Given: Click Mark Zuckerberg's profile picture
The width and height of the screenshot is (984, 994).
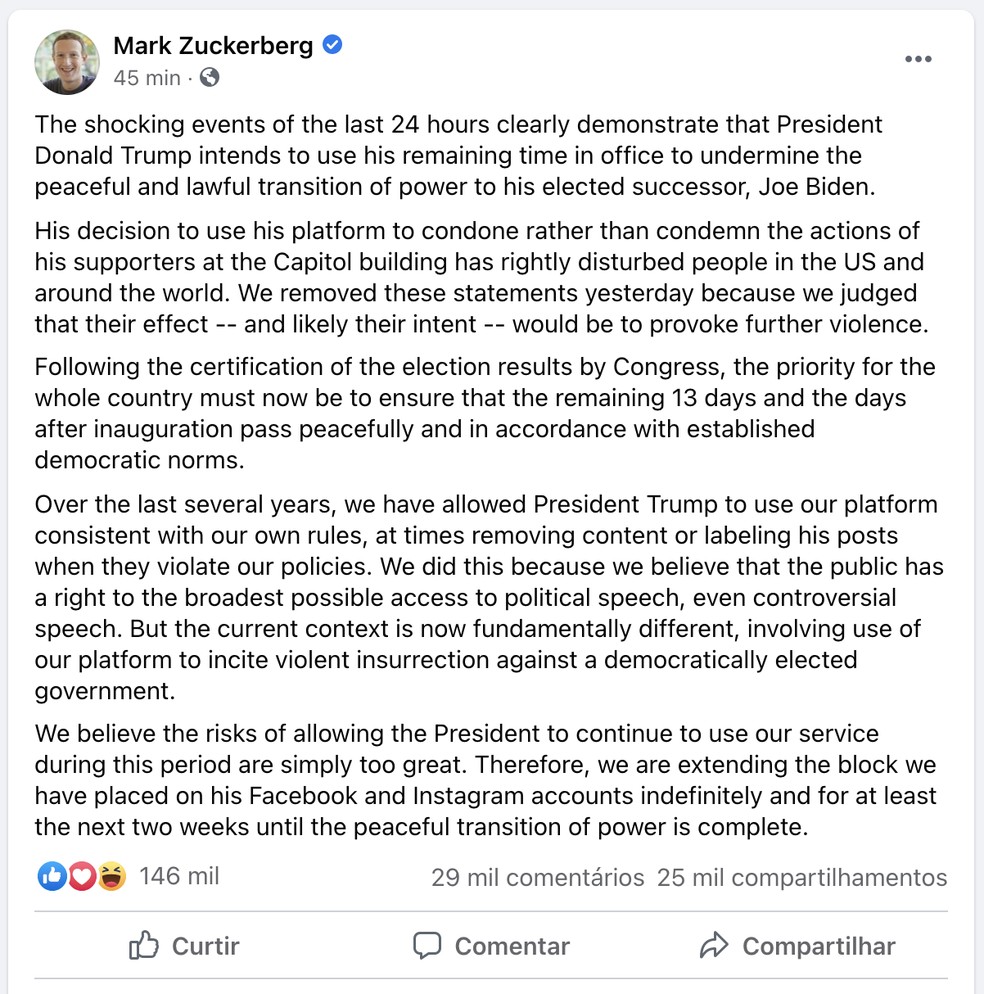Looking at the screenshot, I should click(68, 62).
